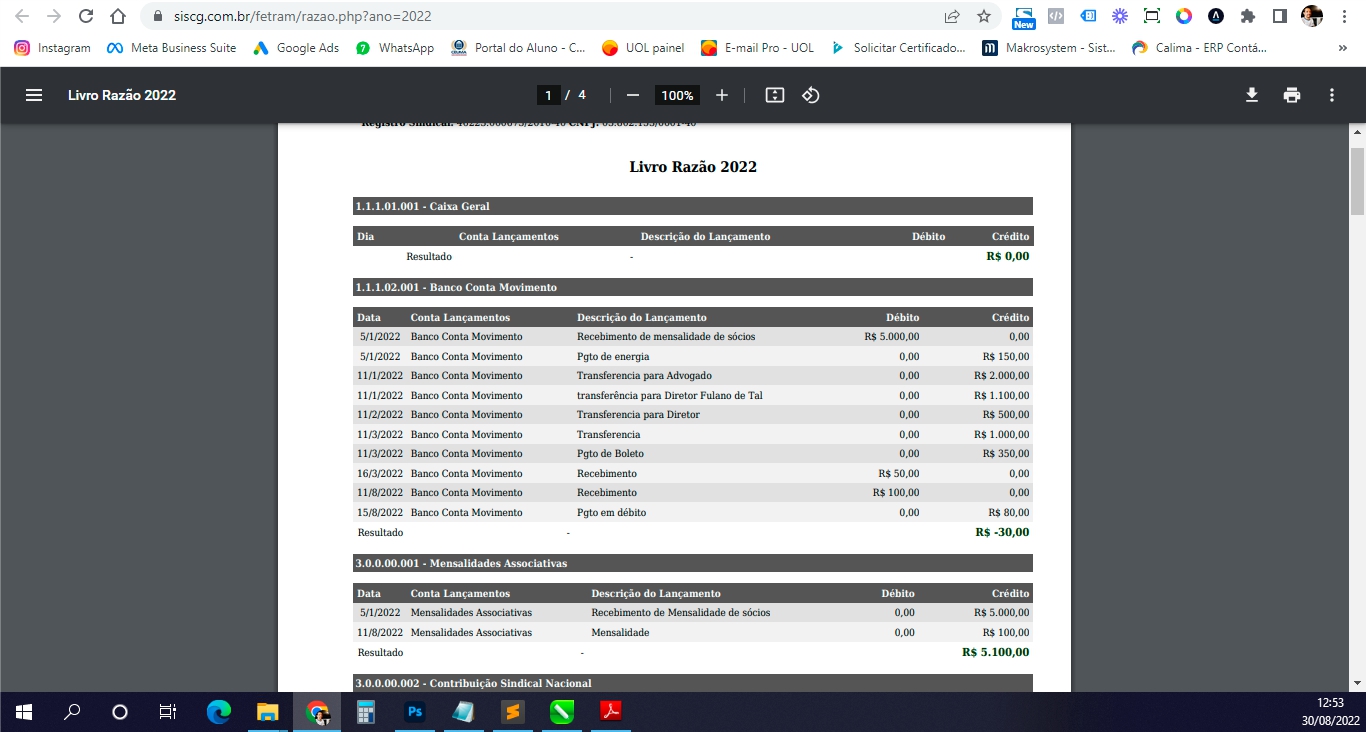Screen dimensions: 1366x732
Task: Open the Google Ads bookmark
Action: point(296,47)
